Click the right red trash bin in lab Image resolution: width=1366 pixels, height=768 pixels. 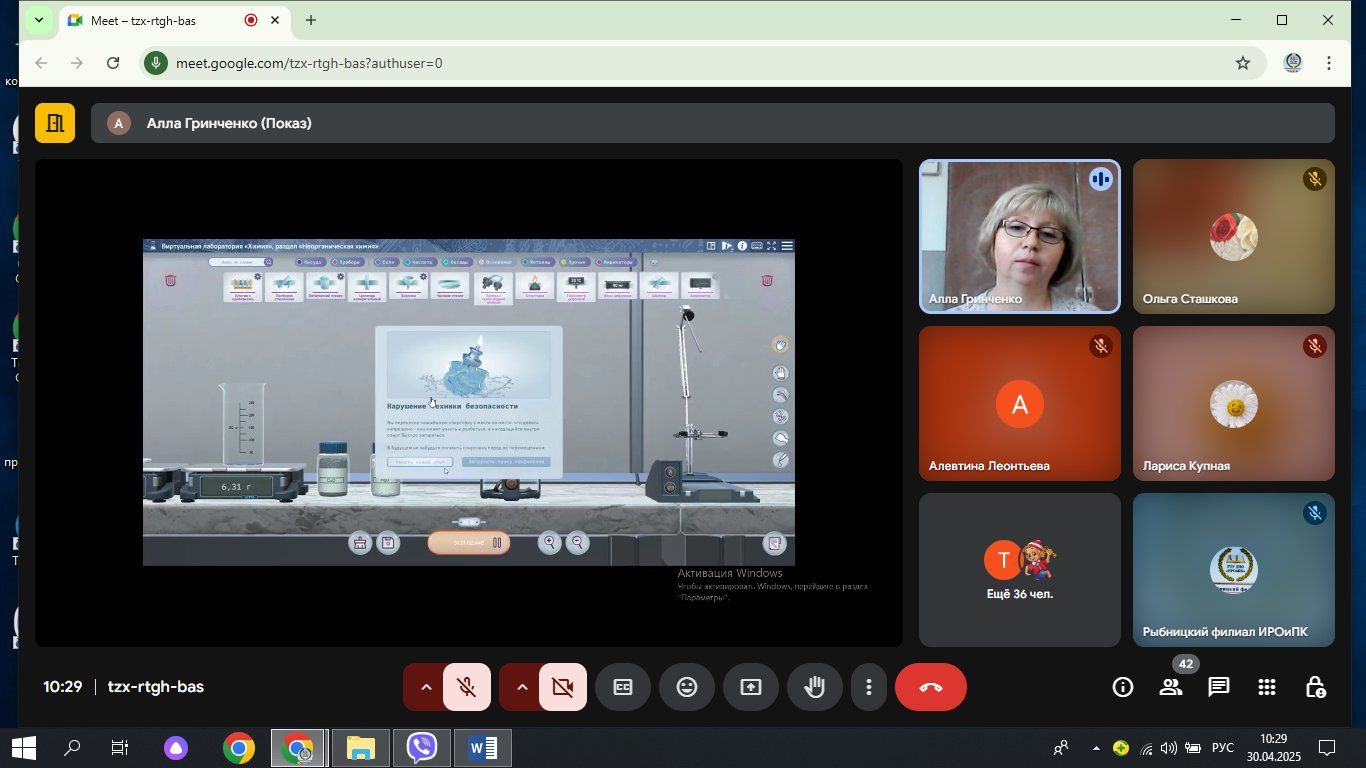(767, 281)
